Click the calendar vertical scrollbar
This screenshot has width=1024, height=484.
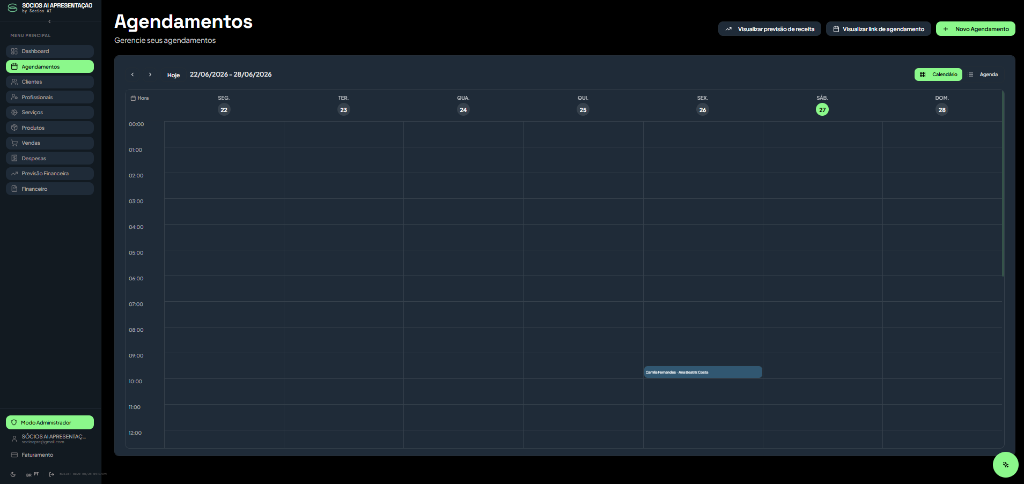tap(1003, 183)
